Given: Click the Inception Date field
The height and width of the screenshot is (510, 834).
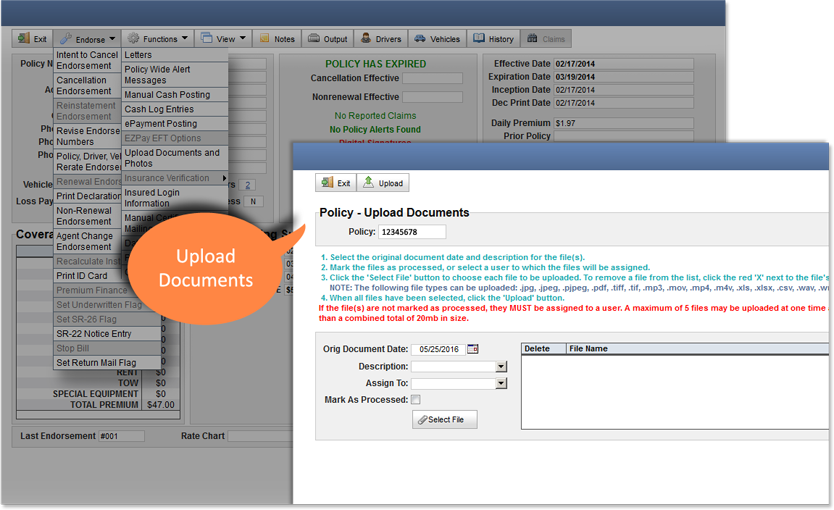Looking at the screenshot, I should [623, 90].
